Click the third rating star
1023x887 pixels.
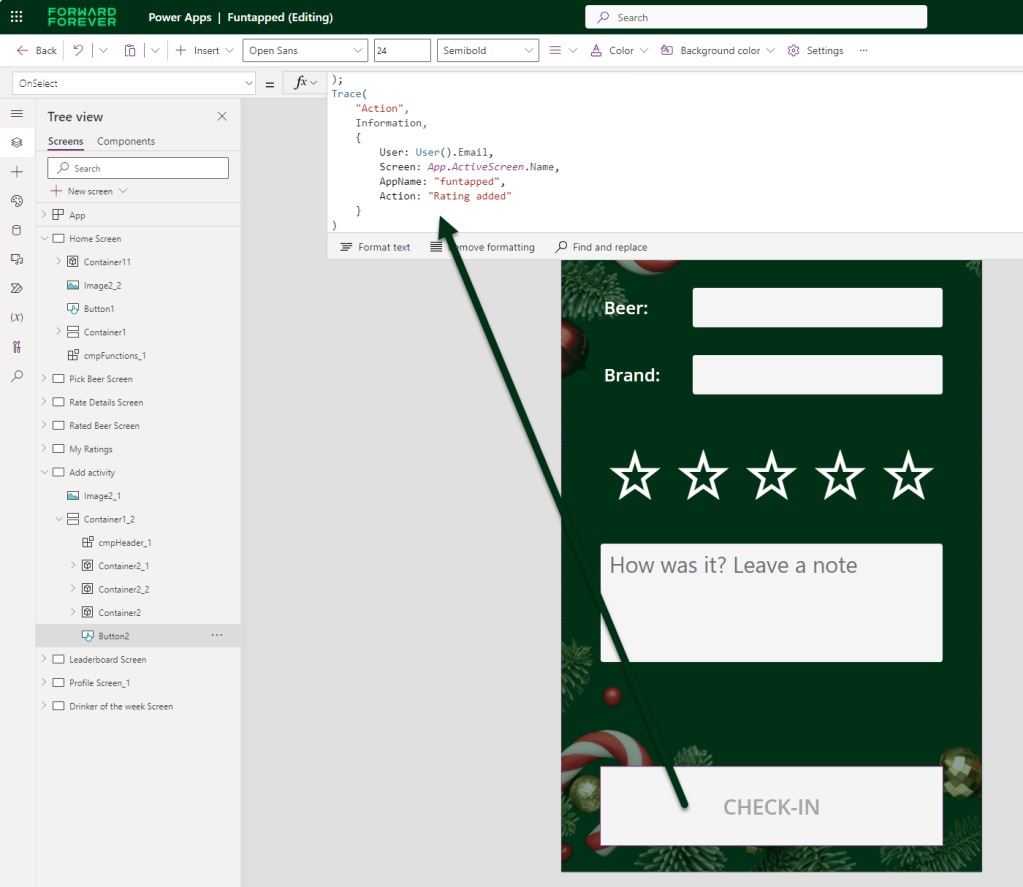tap(771, 475)
